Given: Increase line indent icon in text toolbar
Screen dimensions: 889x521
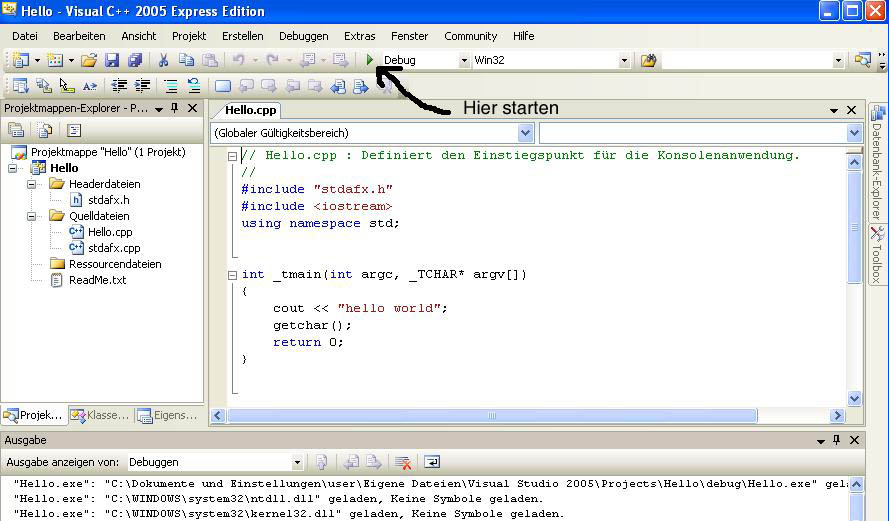Looking at the screenshot, I should tap(142, 86).
